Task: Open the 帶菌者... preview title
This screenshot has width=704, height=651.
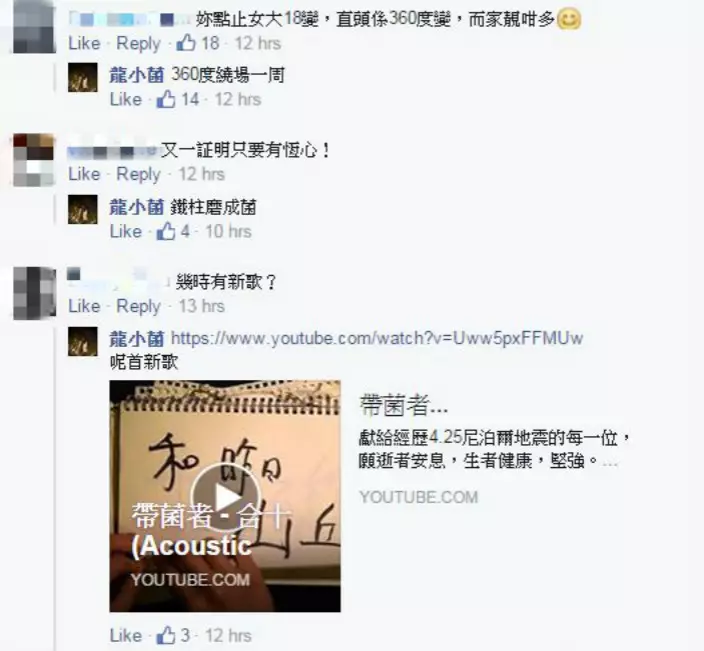Action: pyautogui.click(x=404, y=405)
